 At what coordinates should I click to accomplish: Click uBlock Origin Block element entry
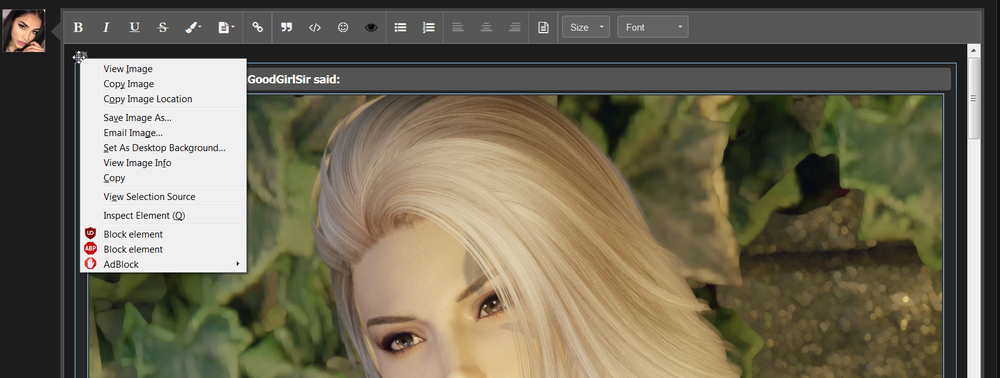tap(163, 234)
